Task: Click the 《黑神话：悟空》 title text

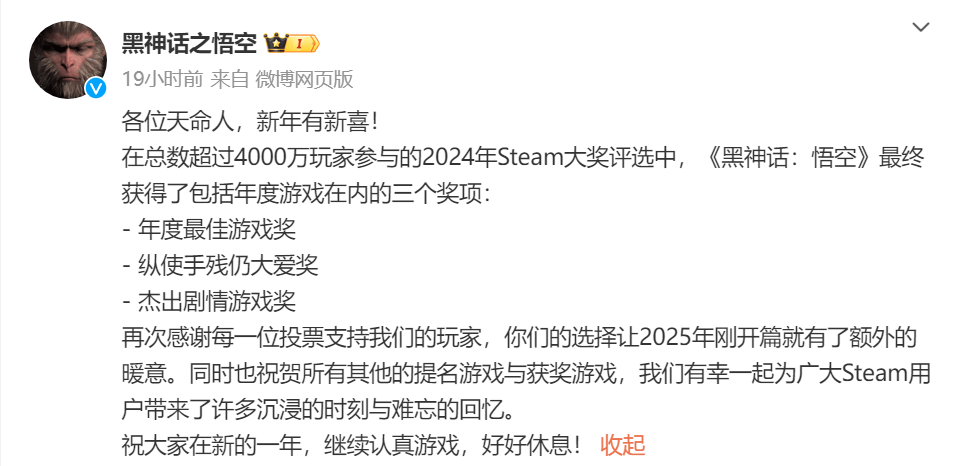Action: [x=789, y=160]
